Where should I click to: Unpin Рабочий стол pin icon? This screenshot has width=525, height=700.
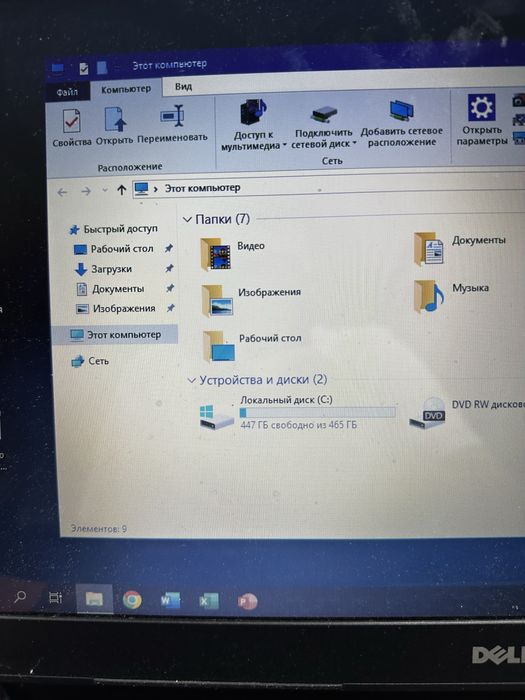coord(169,248)
